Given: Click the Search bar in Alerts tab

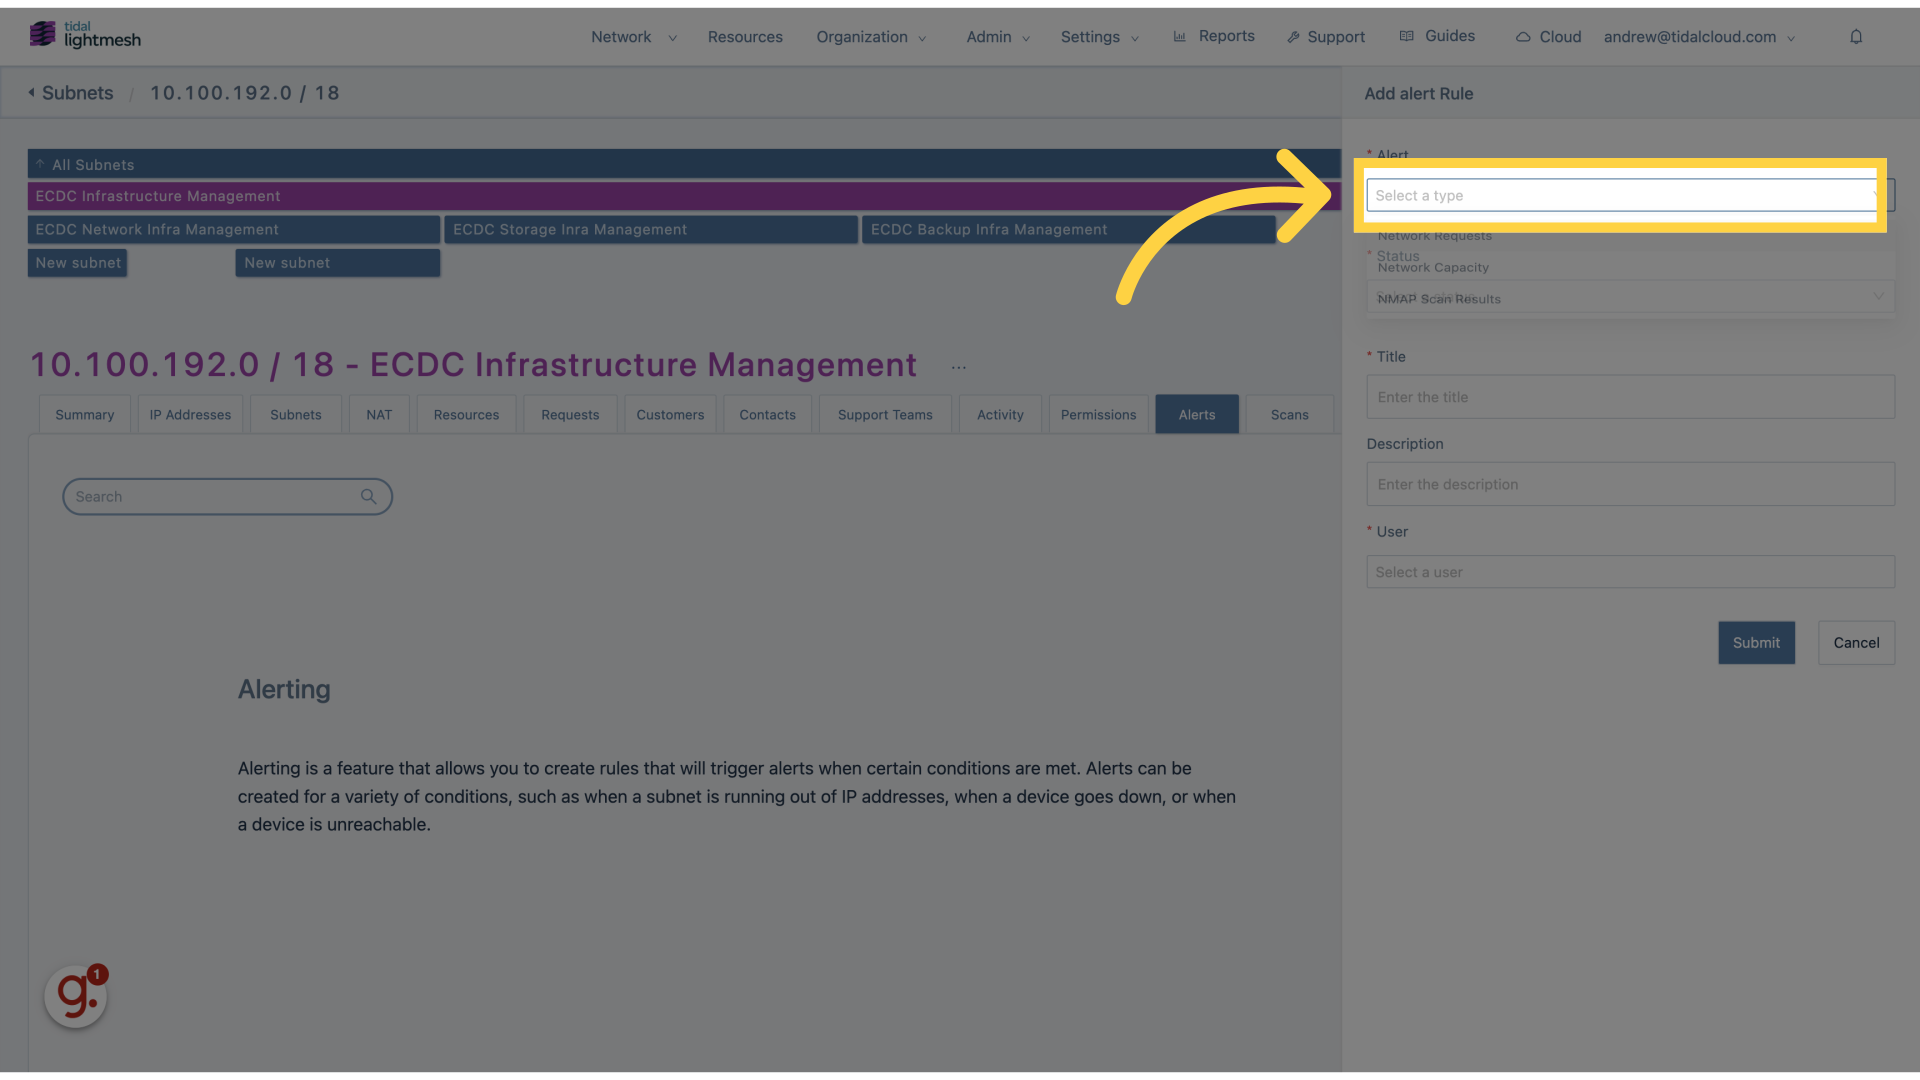Looking at the screenshot, I should pos(227,496).
